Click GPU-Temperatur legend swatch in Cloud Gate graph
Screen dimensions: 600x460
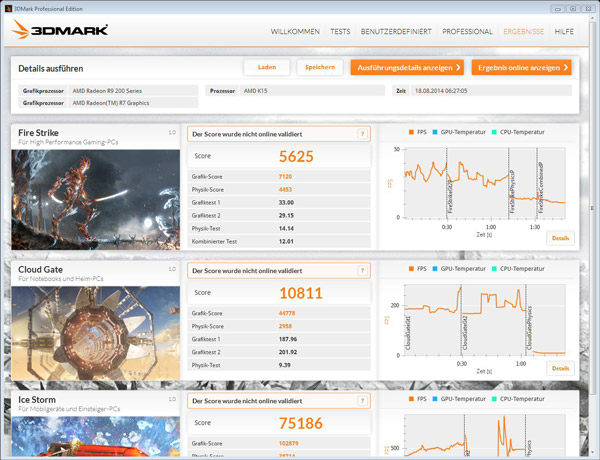click(x=435, y=269)
